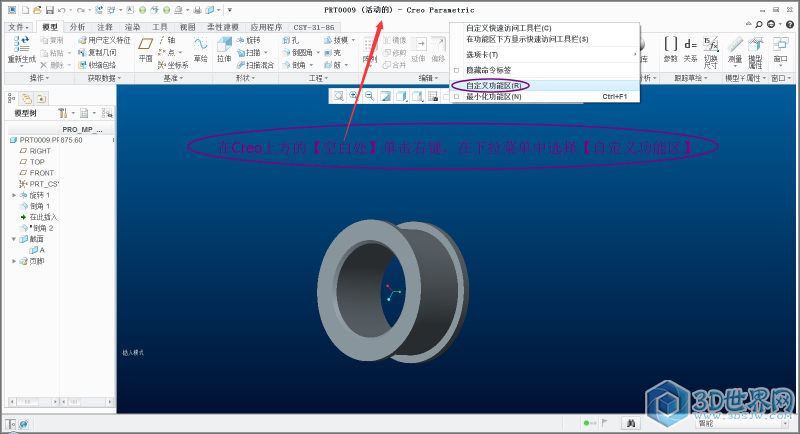Screen dimensions: 800x434
Task: Click the New file icon in quick access toolbar
Action: [x=25, y=10]
